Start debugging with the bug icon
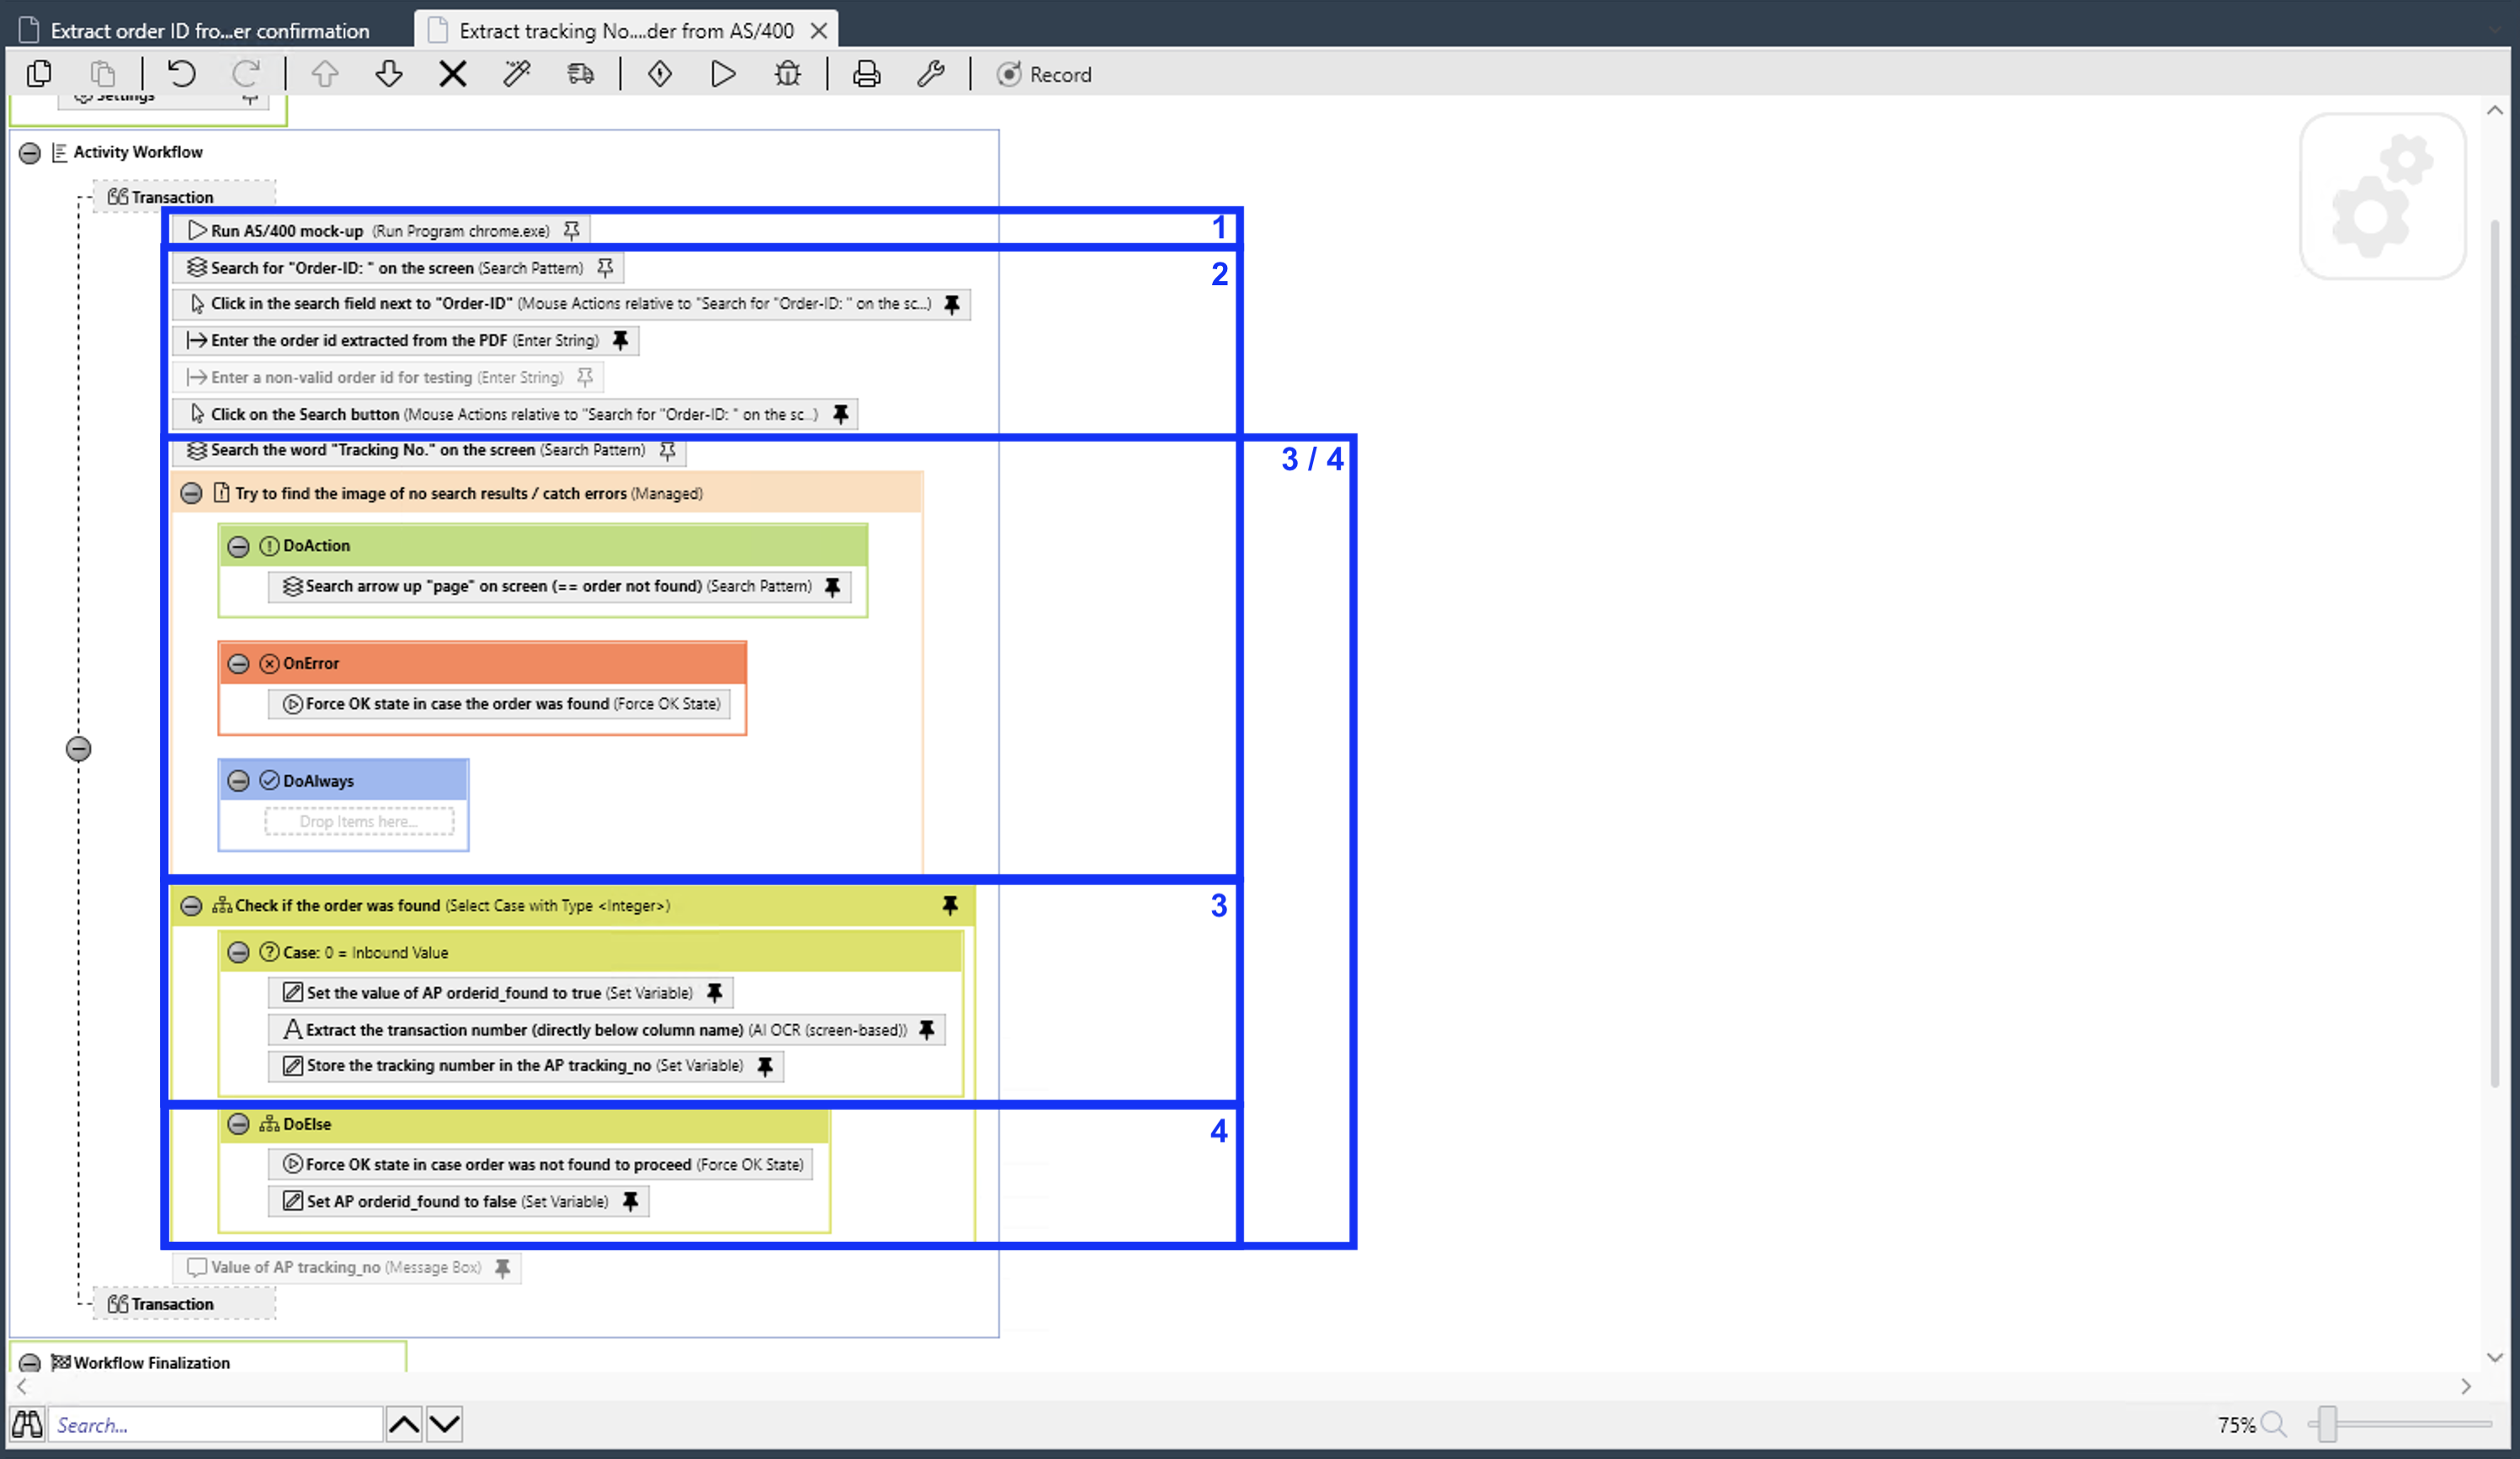 coord(788,74)
